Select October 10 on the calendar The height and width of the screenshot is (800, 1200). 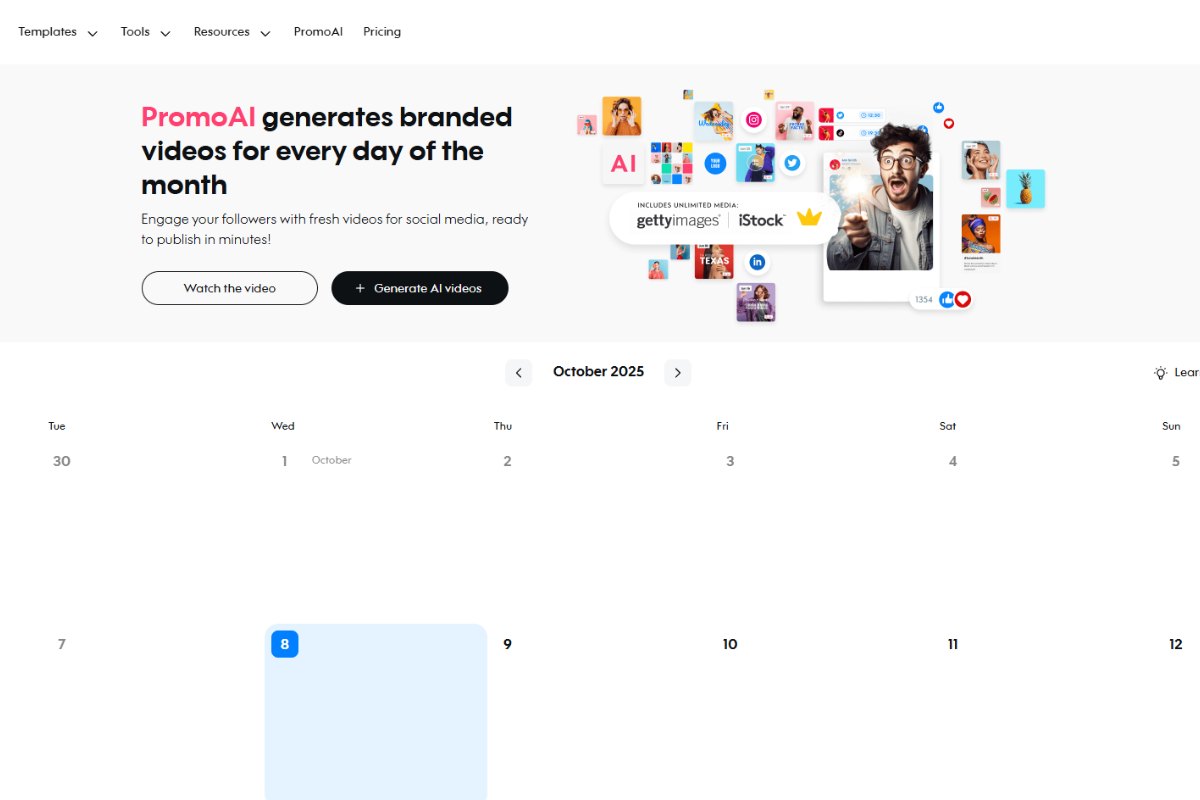[x=730, y=644]
